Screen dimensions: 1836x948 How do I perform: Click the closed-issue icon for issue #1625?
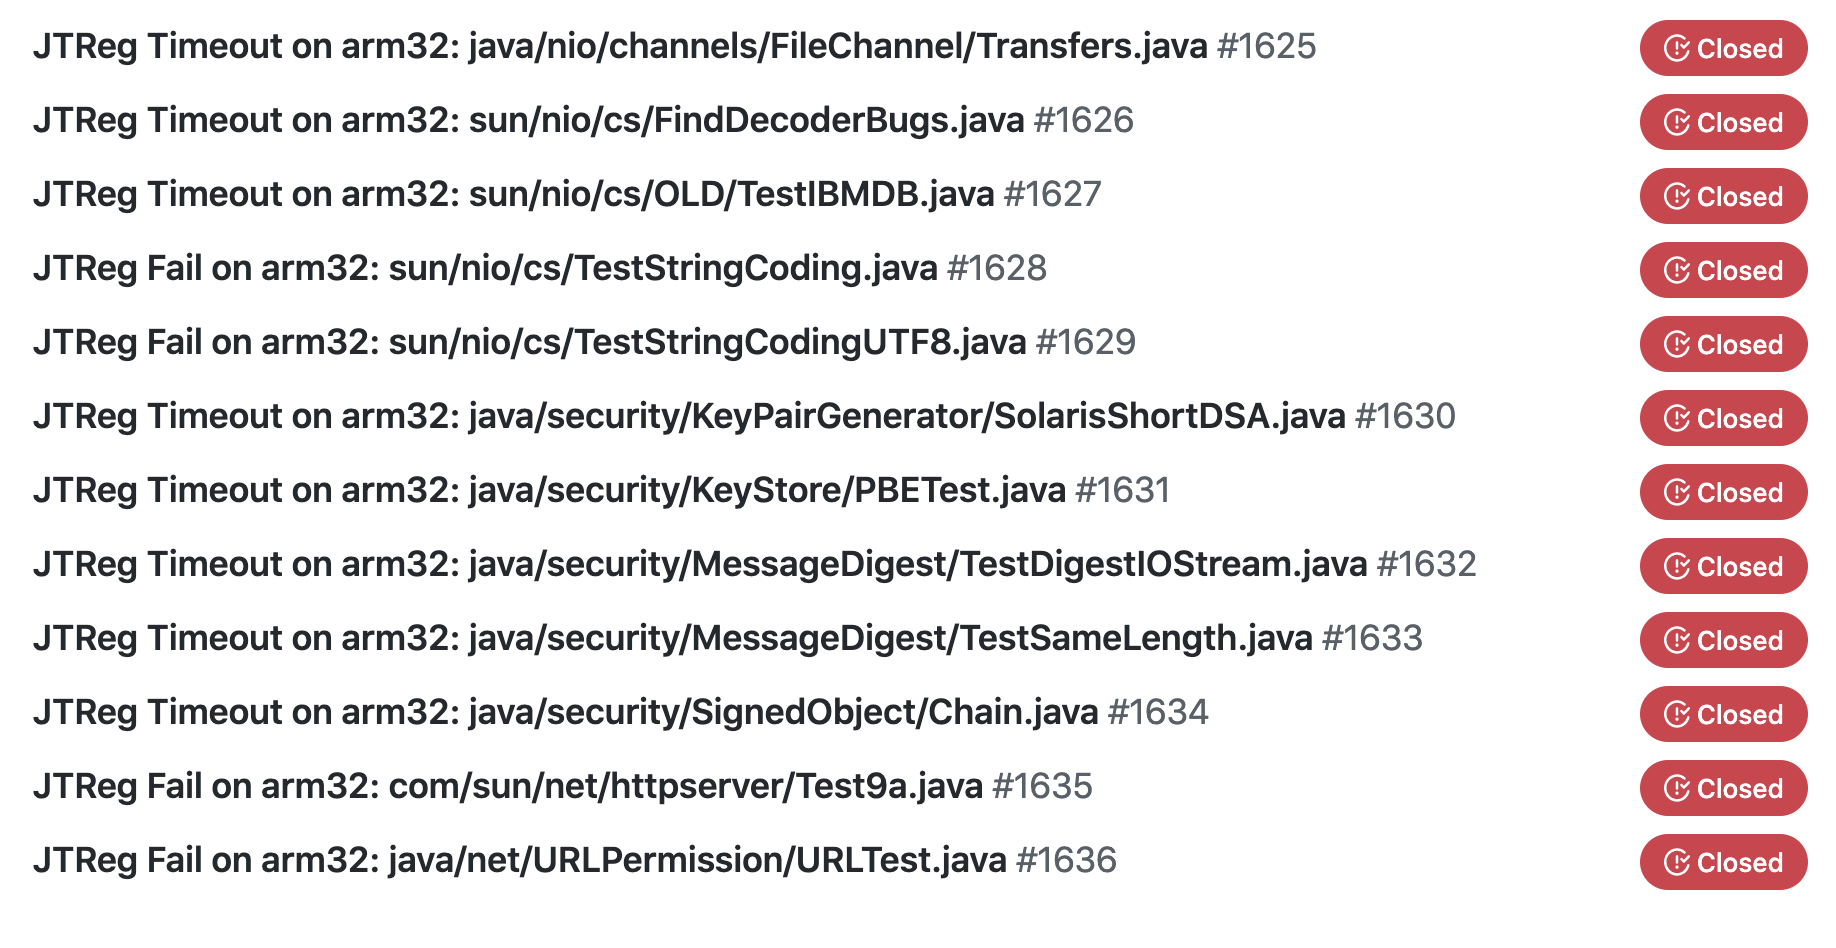1677,48
